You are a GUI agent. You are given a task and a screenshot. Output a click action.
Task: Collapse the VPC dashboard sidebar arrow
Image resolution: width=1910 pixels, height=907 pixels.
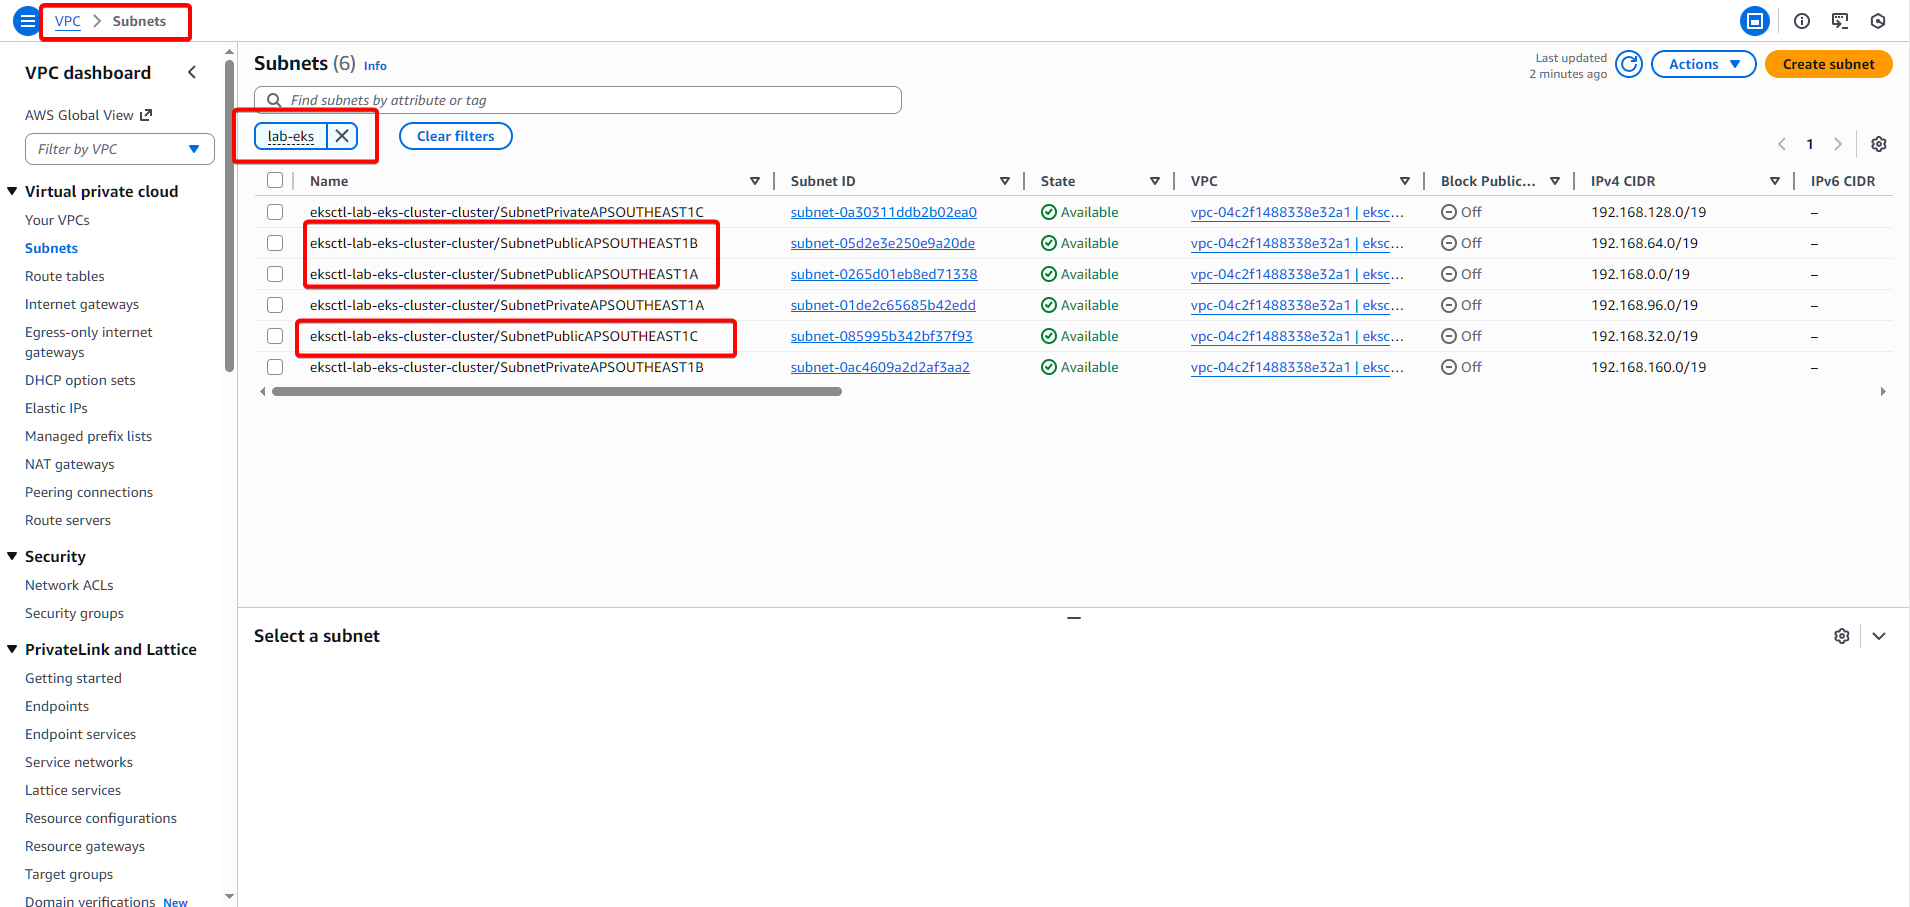[192, 73]
